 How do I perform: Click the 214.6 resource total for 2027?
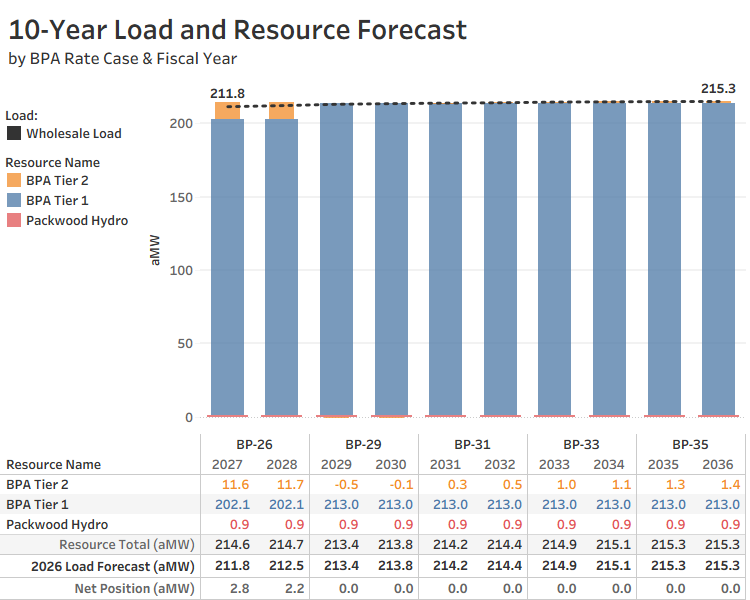(x=232, y=544)
